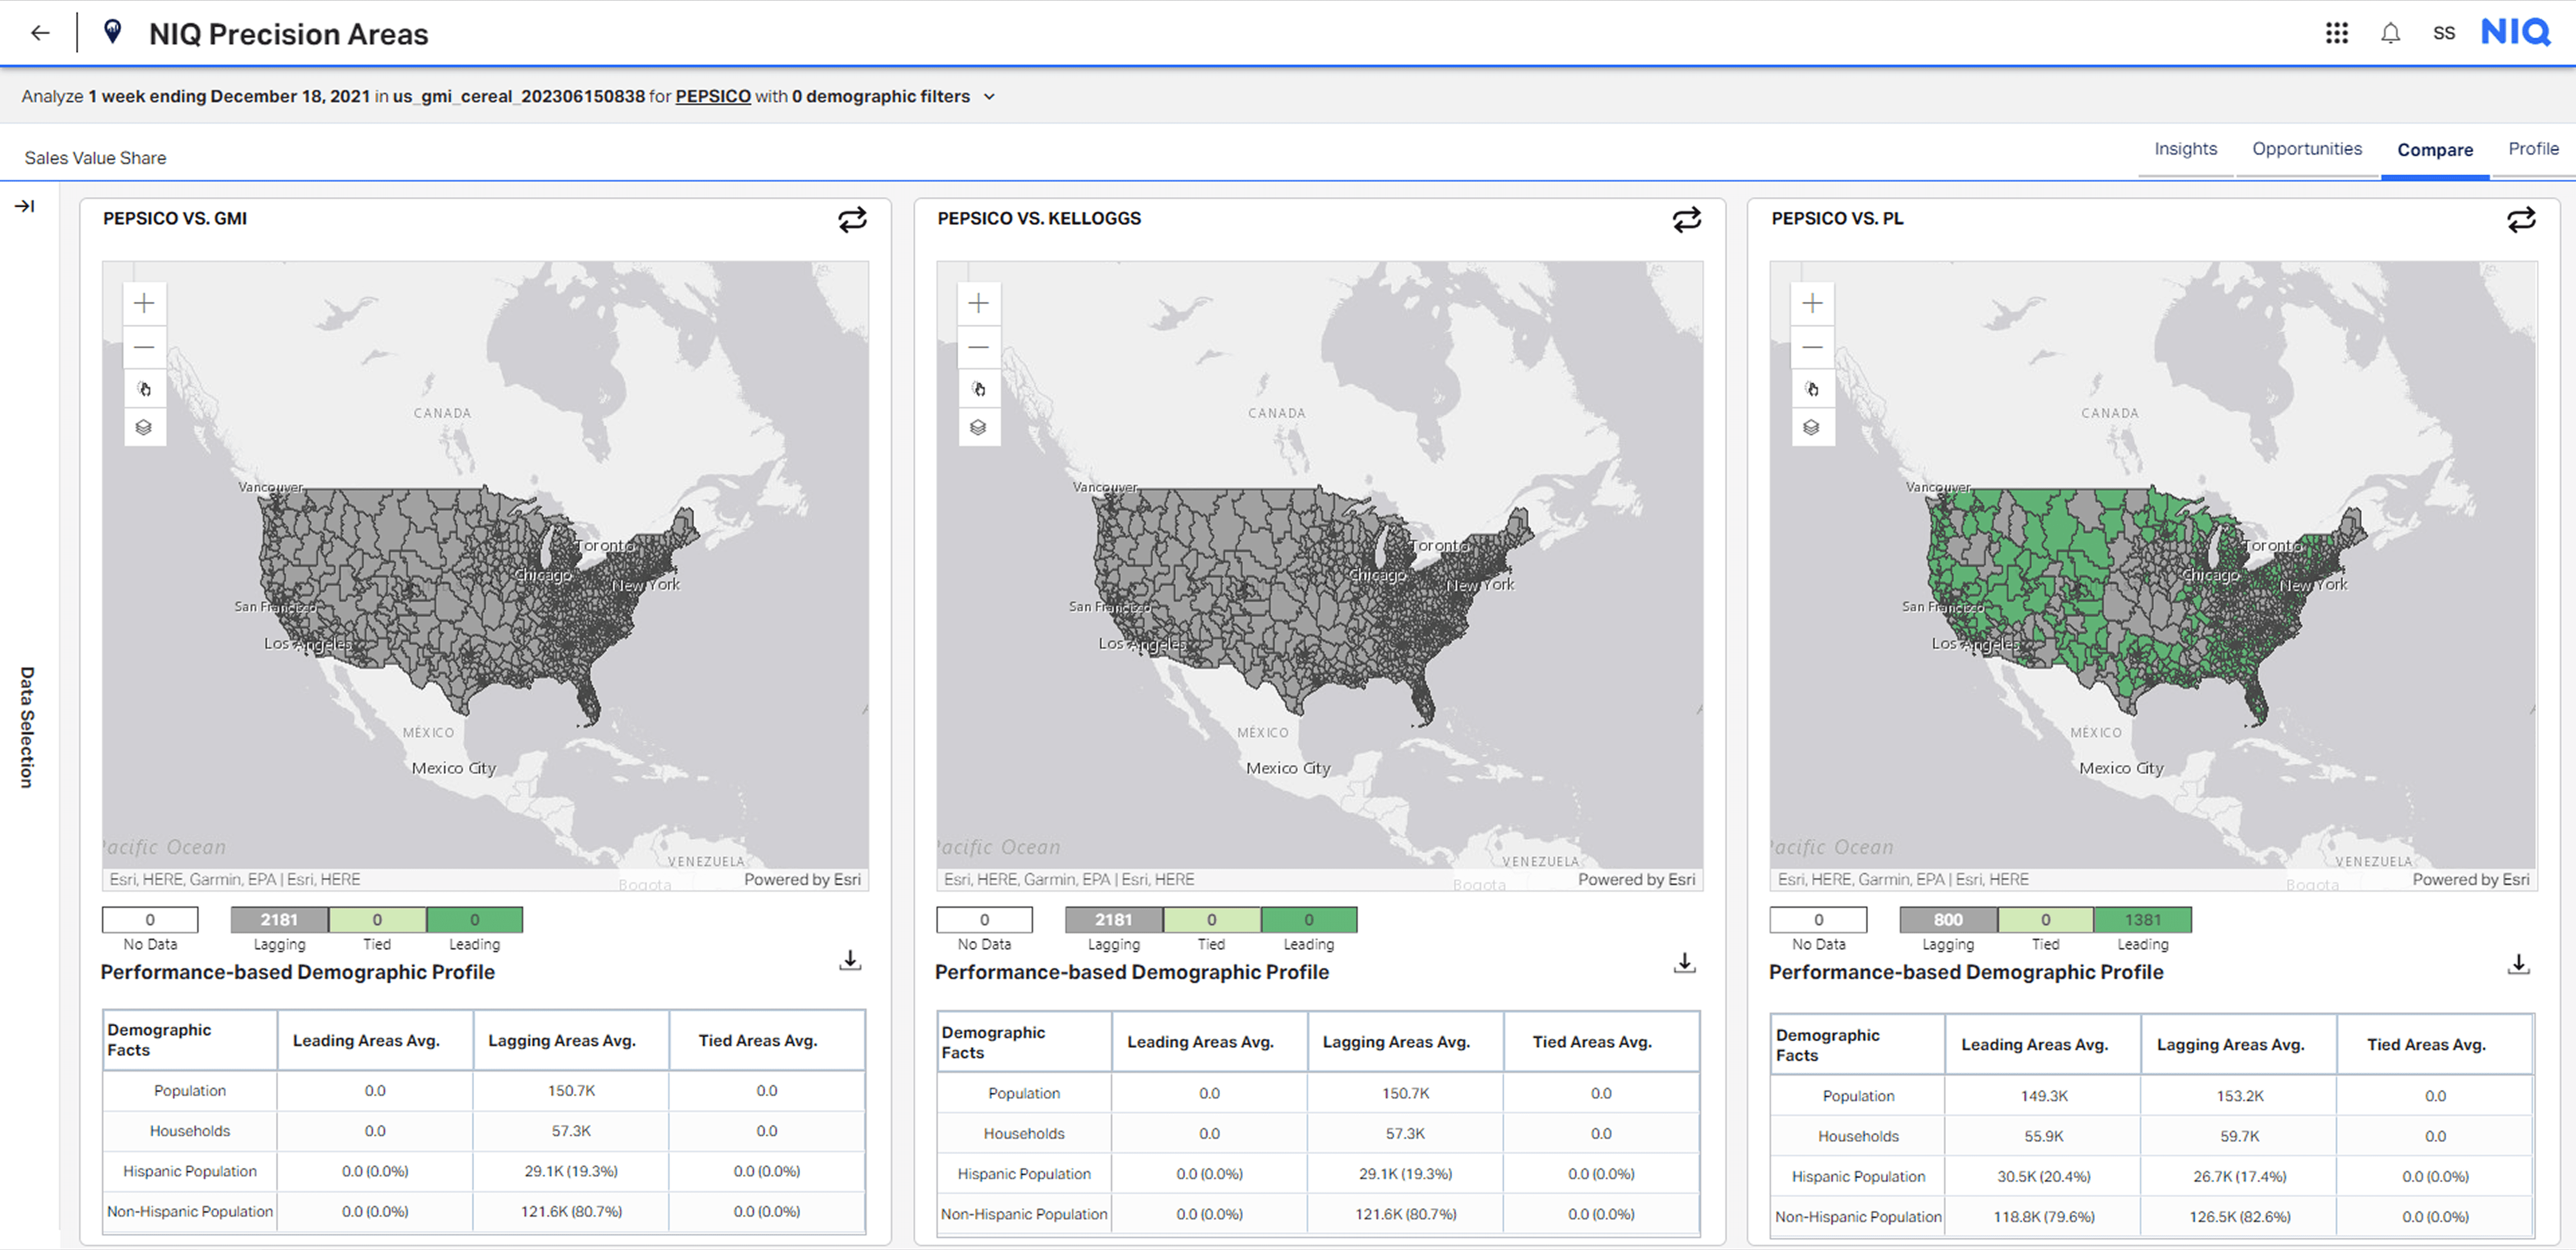Select the Compare tab
Screen dimensions: 2576x1250
click(x=2435, y=150)
